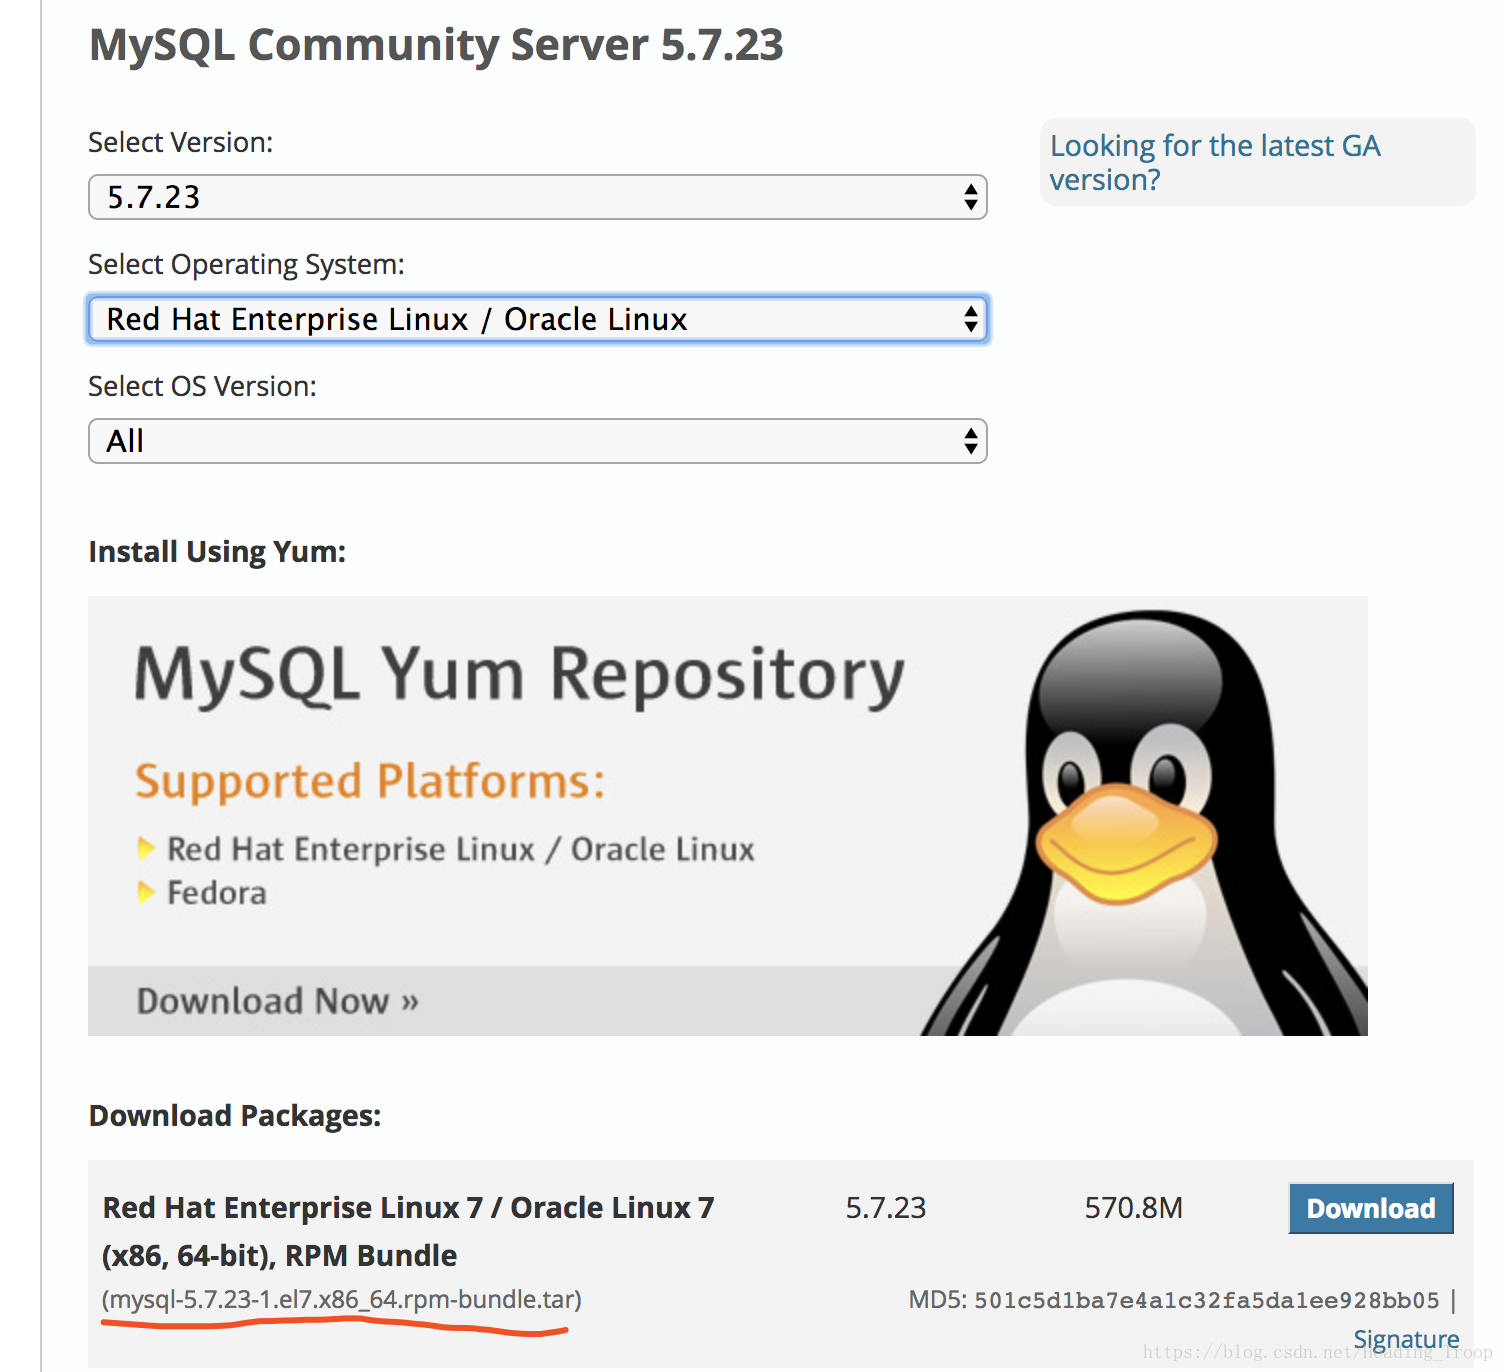Click the MD5 checksum value text
The width and height of the screenshot is (1504, 1372).
[1207, 1300]
